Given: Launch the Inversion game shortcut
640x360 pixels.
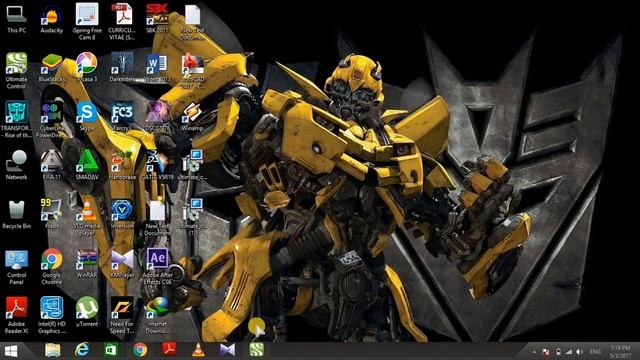Looking at the screenshot, I should (122, 215).
